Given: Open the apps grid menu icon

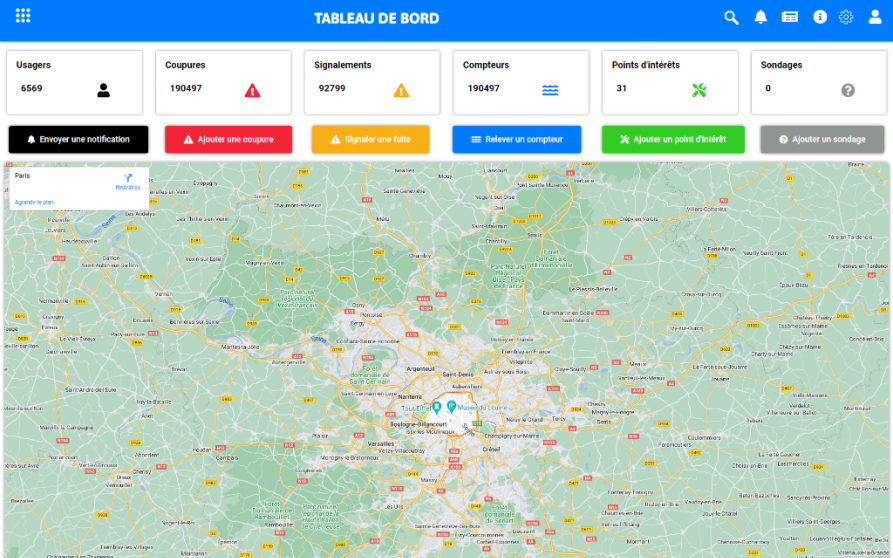Looking at the screenshot, I should (x=23, y=16).
